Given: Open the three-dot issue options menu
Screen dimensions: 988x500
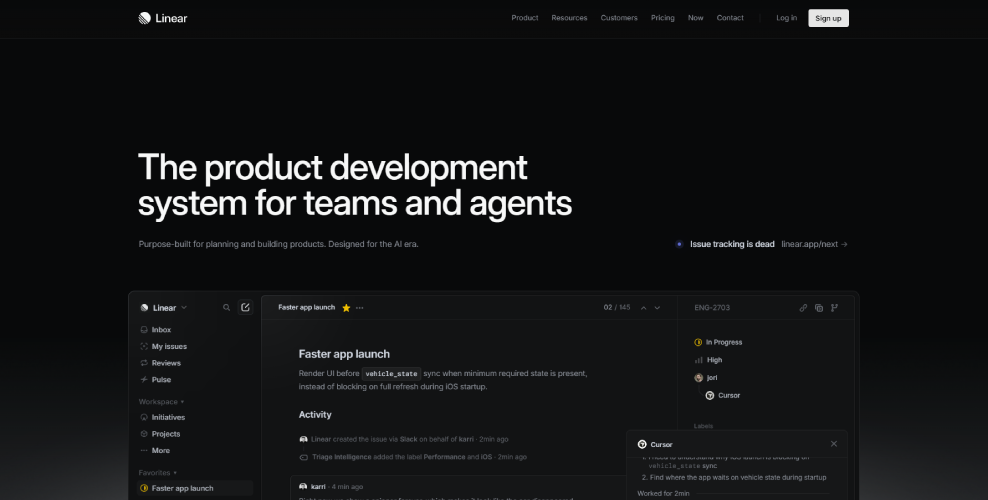Looking at the screenshot, I should click(360, 308).
